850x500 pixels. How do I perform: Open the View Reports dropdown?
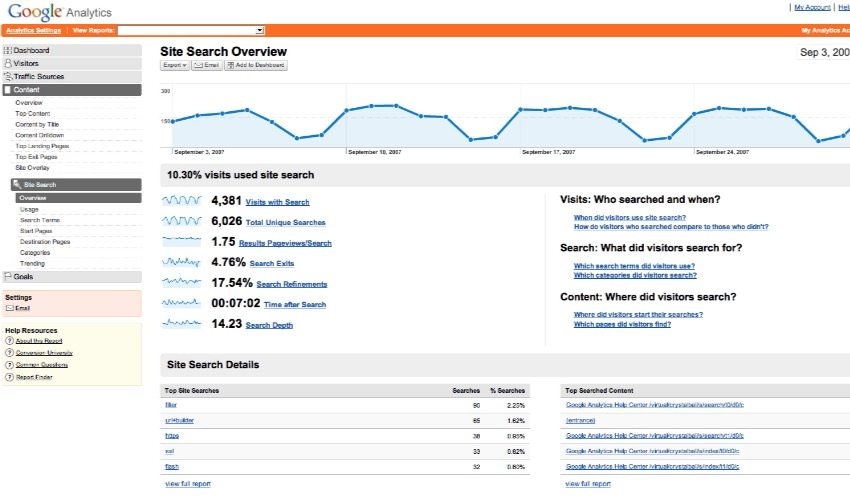191,31
